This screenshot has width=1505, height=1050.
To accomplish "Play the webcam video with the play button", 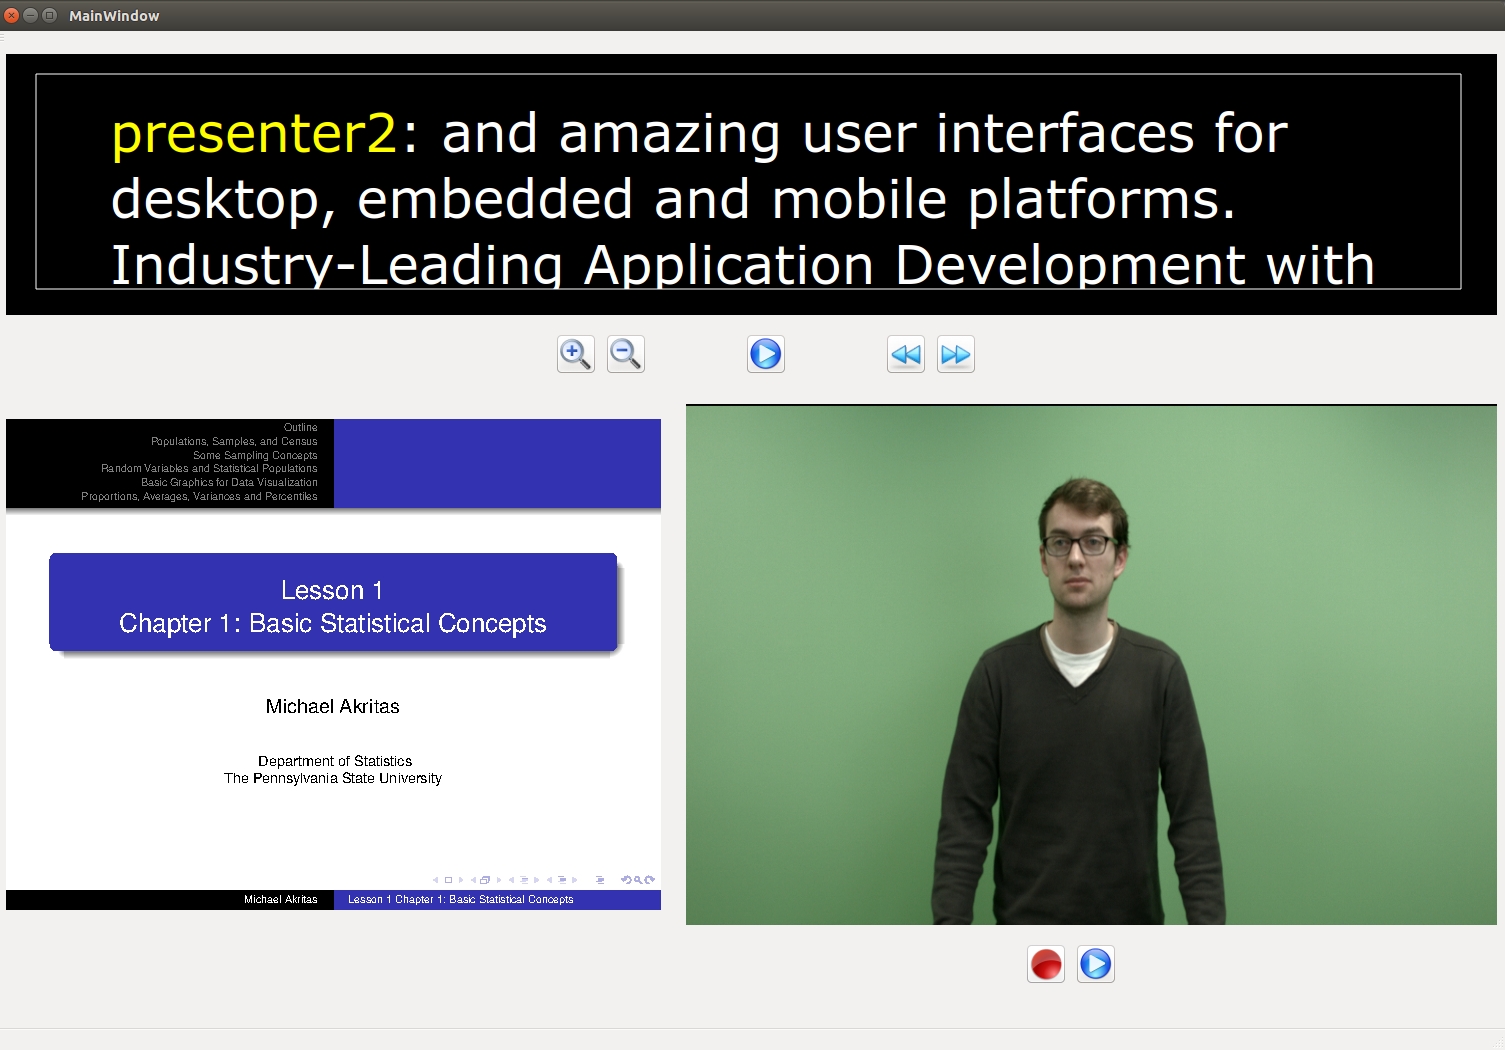I will tap(1096, 964).
